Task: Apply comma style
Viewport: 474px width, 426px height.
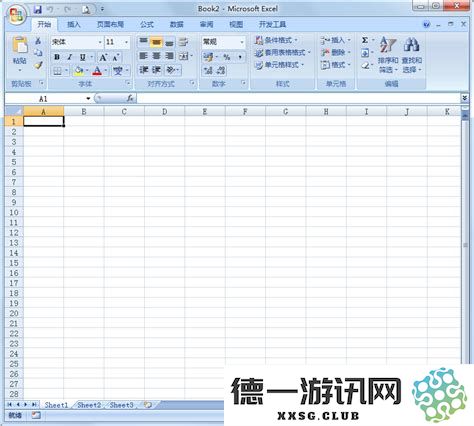Action: tap(239, 57)
